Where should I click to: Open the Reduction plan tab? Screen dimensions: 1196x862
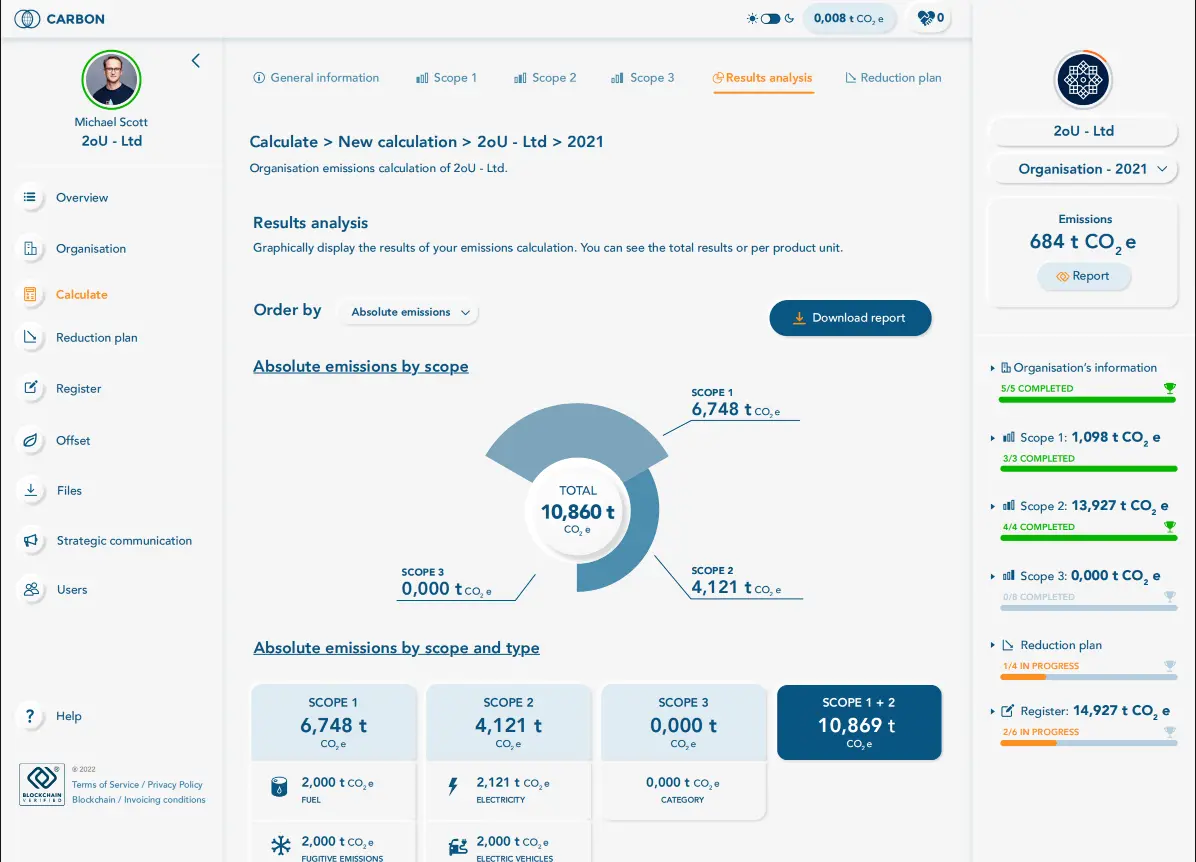[x=893, y=77]
